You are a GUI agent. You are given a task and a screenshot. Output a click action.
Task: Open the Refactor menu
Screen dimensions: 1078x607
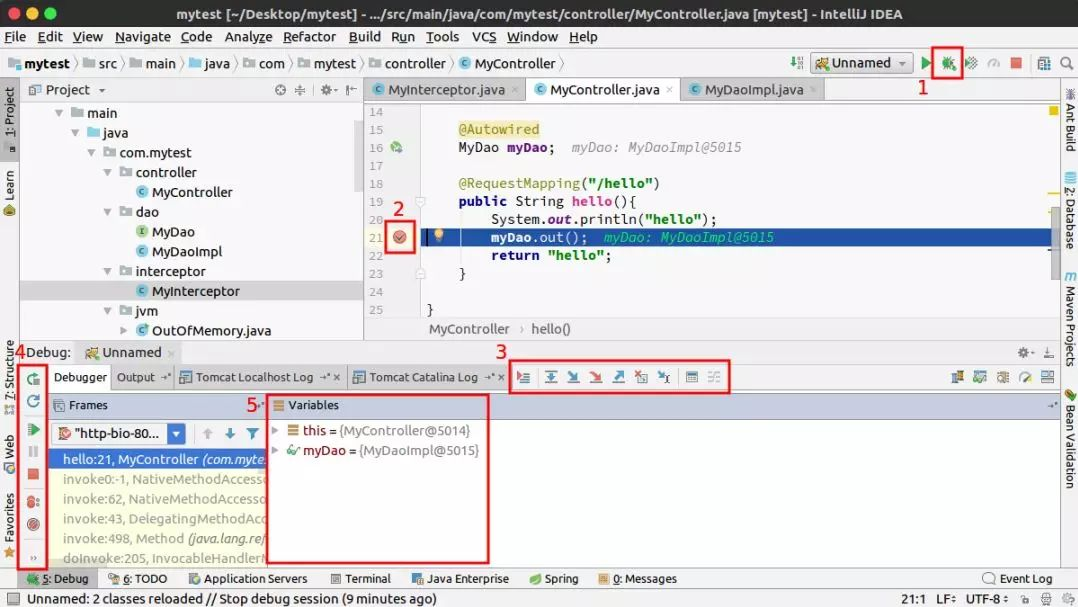309,36
